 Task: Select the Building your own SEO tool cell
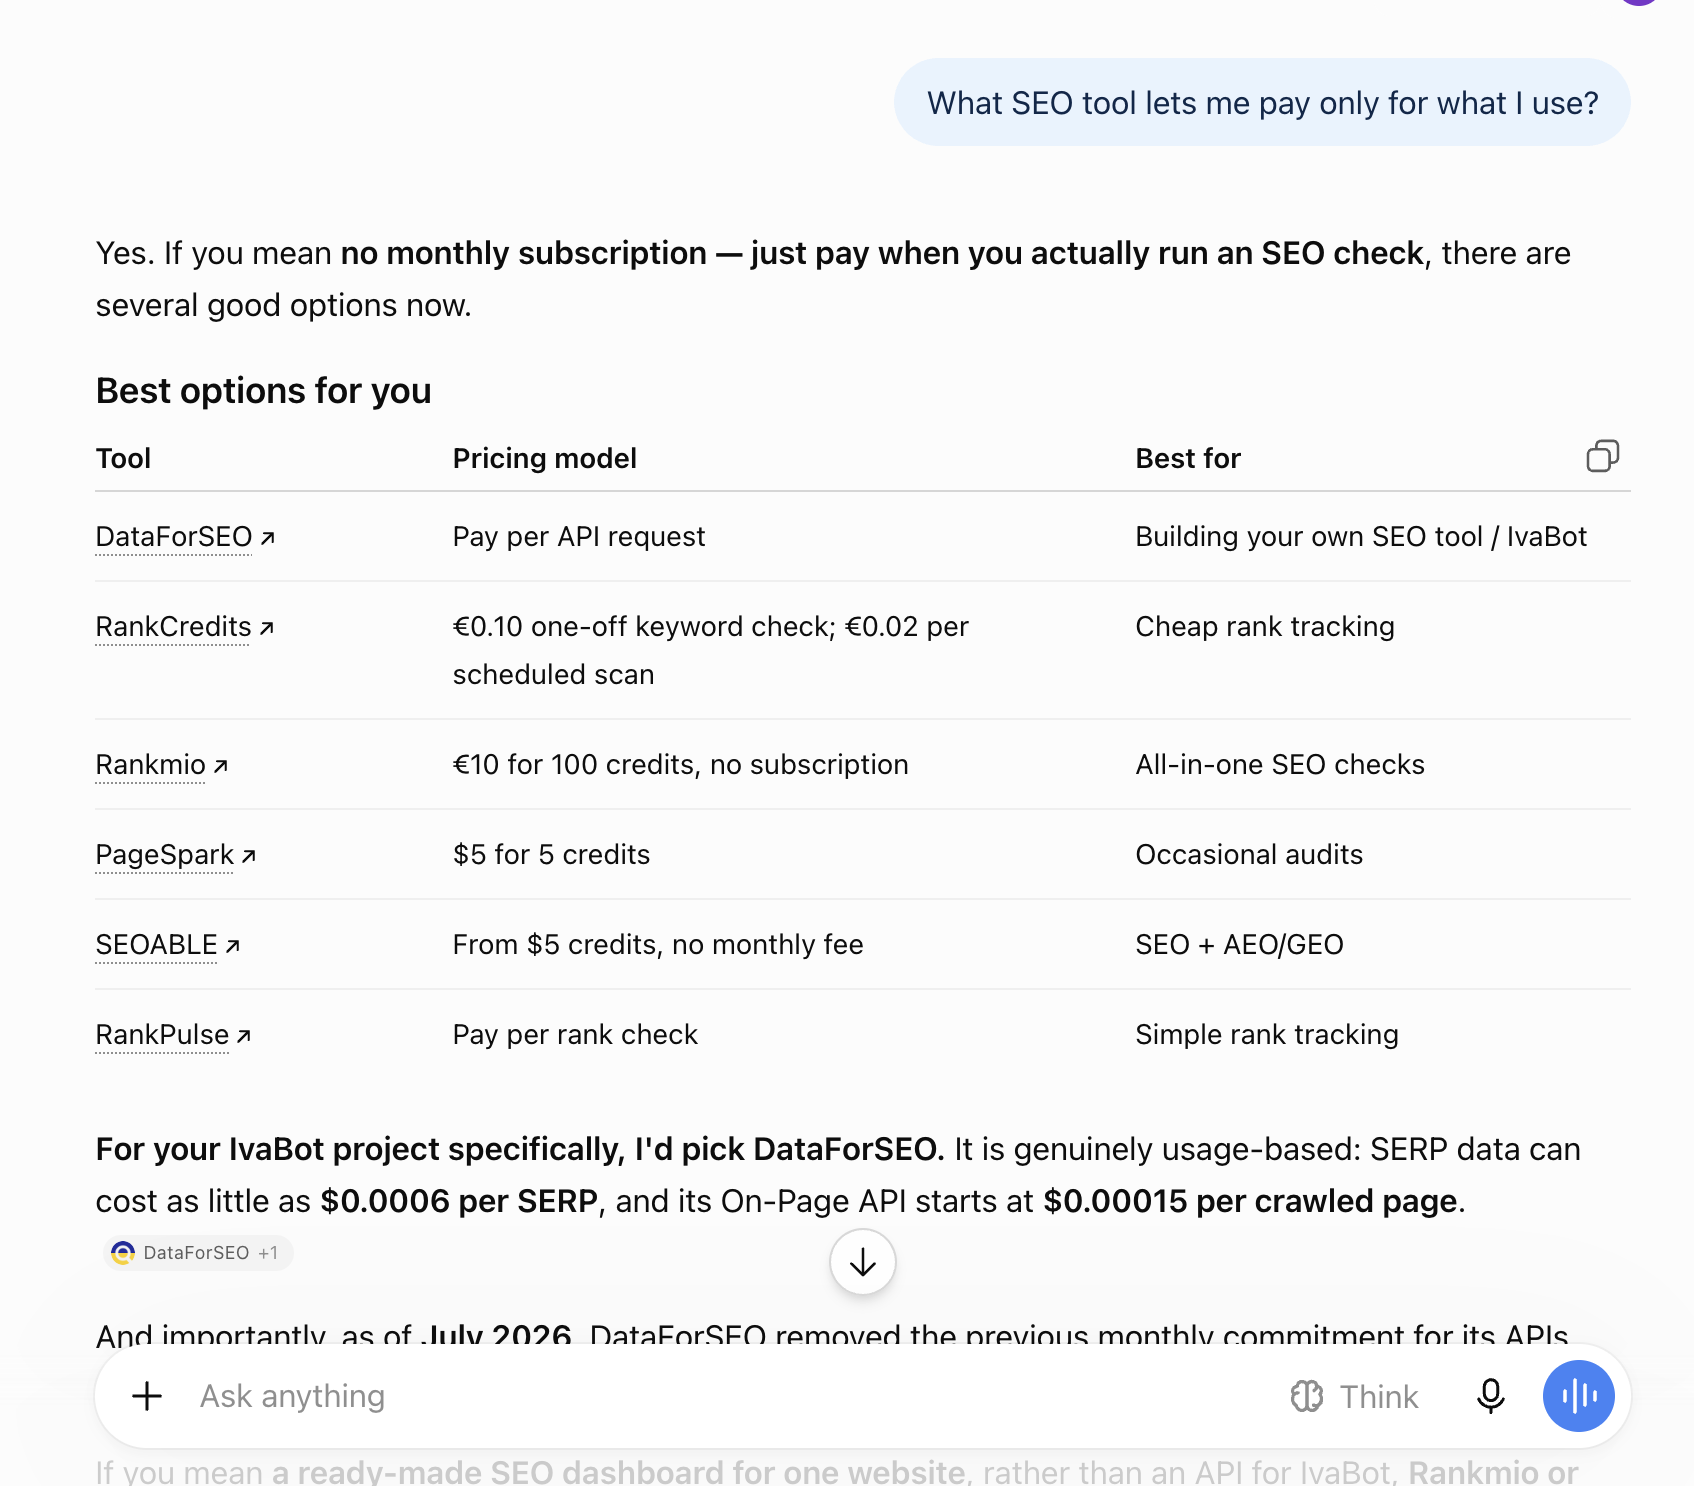click(1361, 537)
